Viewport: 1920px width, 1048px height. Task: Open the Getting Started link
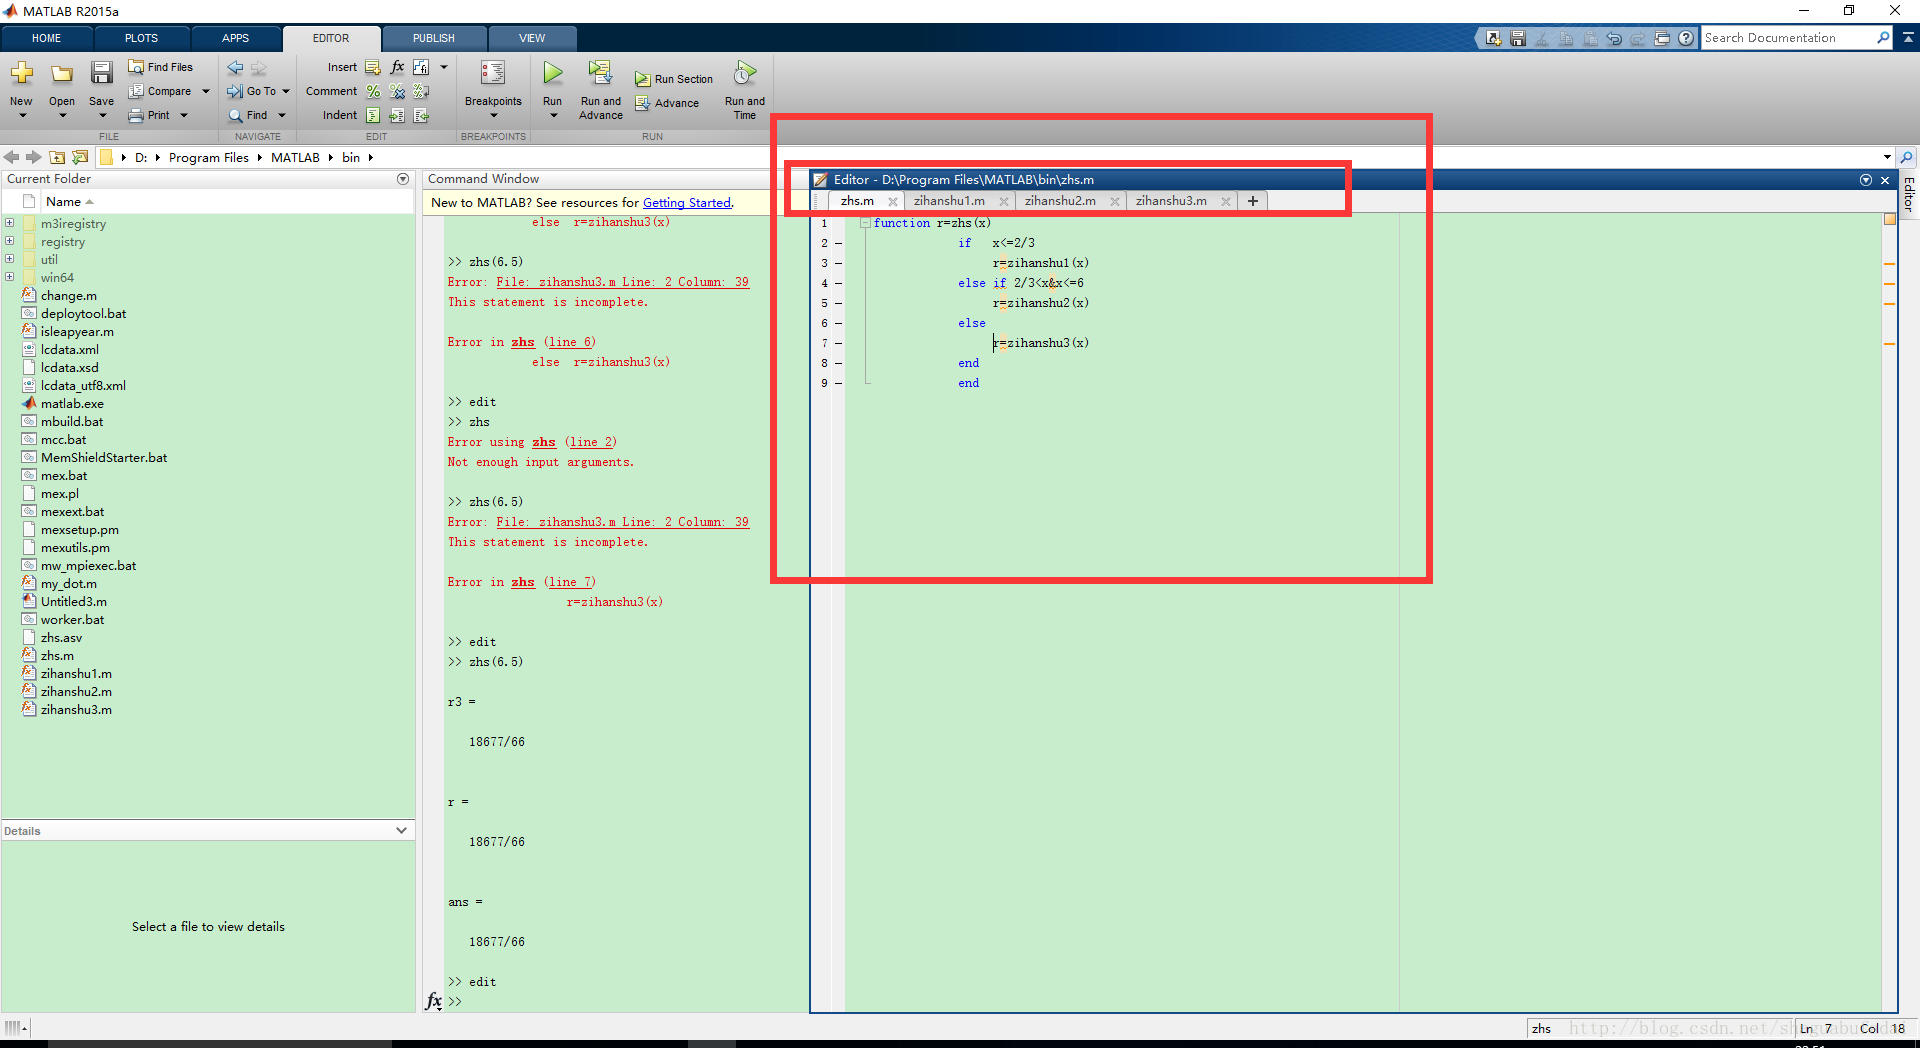coord(686,202)
